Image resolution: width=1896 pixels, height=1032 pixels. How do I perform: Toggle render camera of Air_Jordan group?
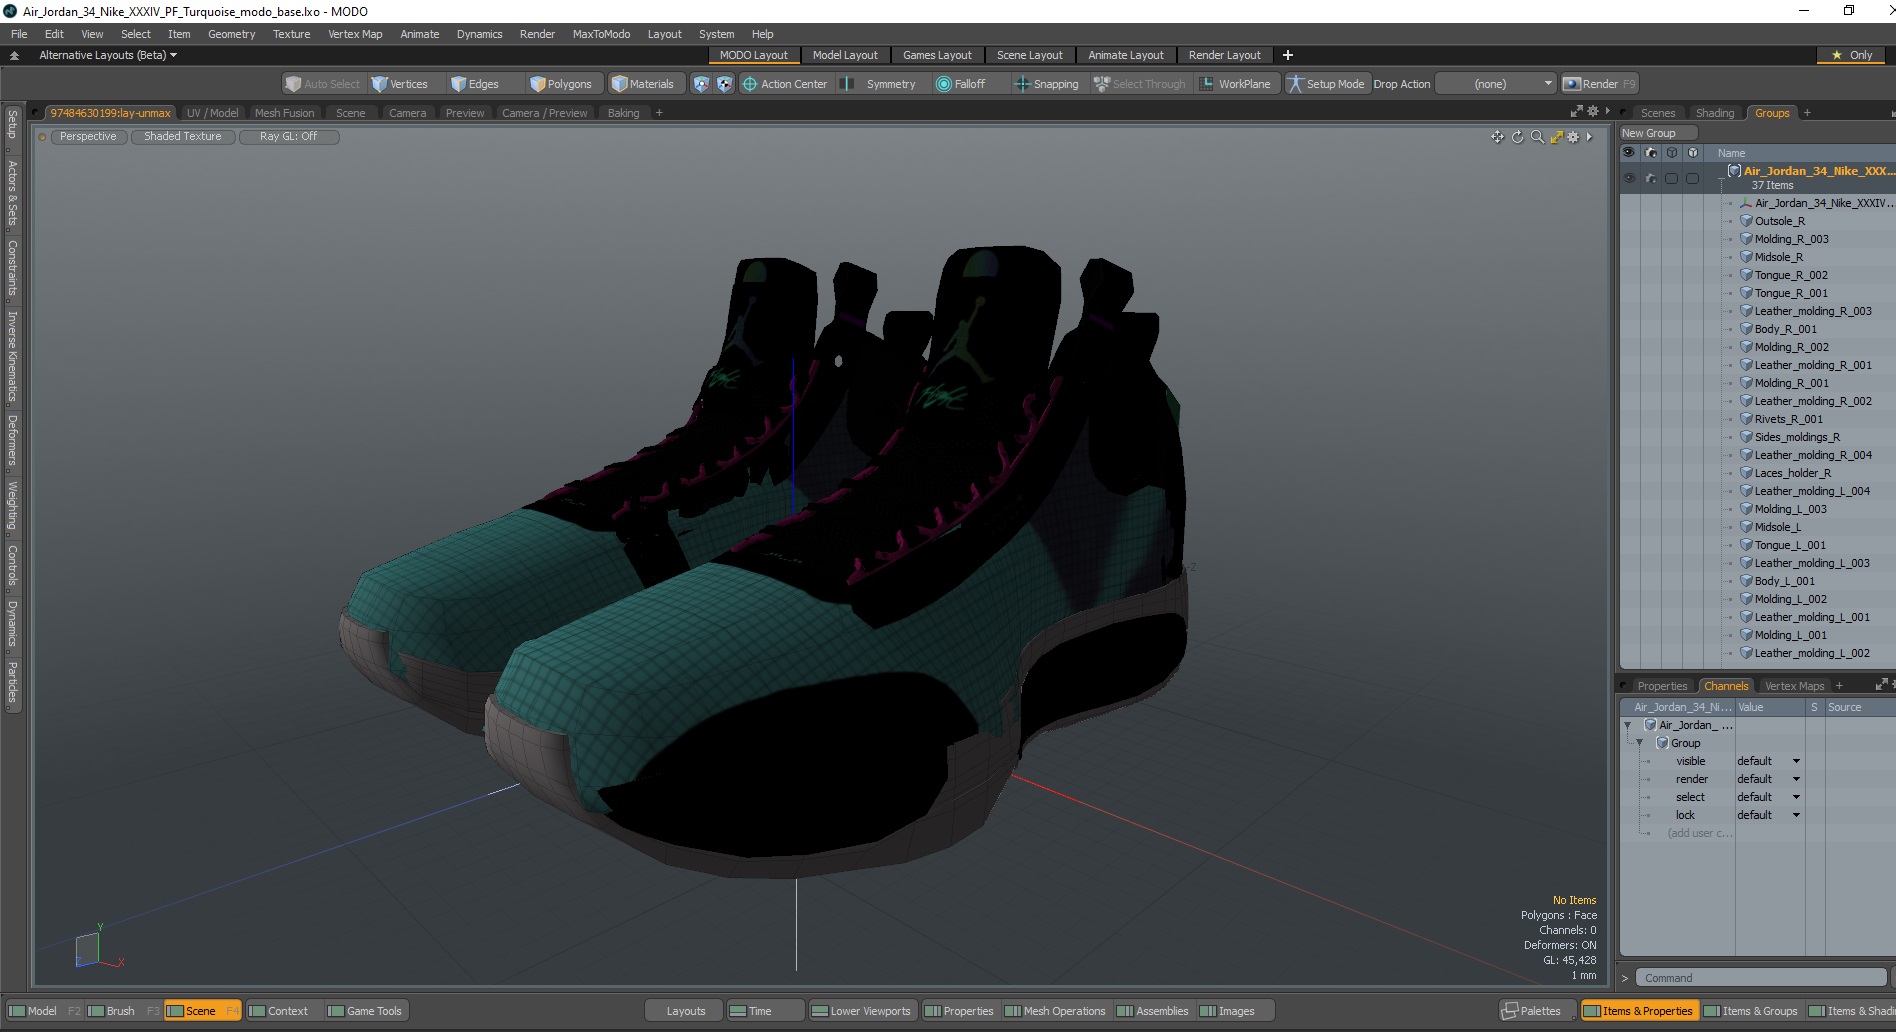[x=1651, y=178]
